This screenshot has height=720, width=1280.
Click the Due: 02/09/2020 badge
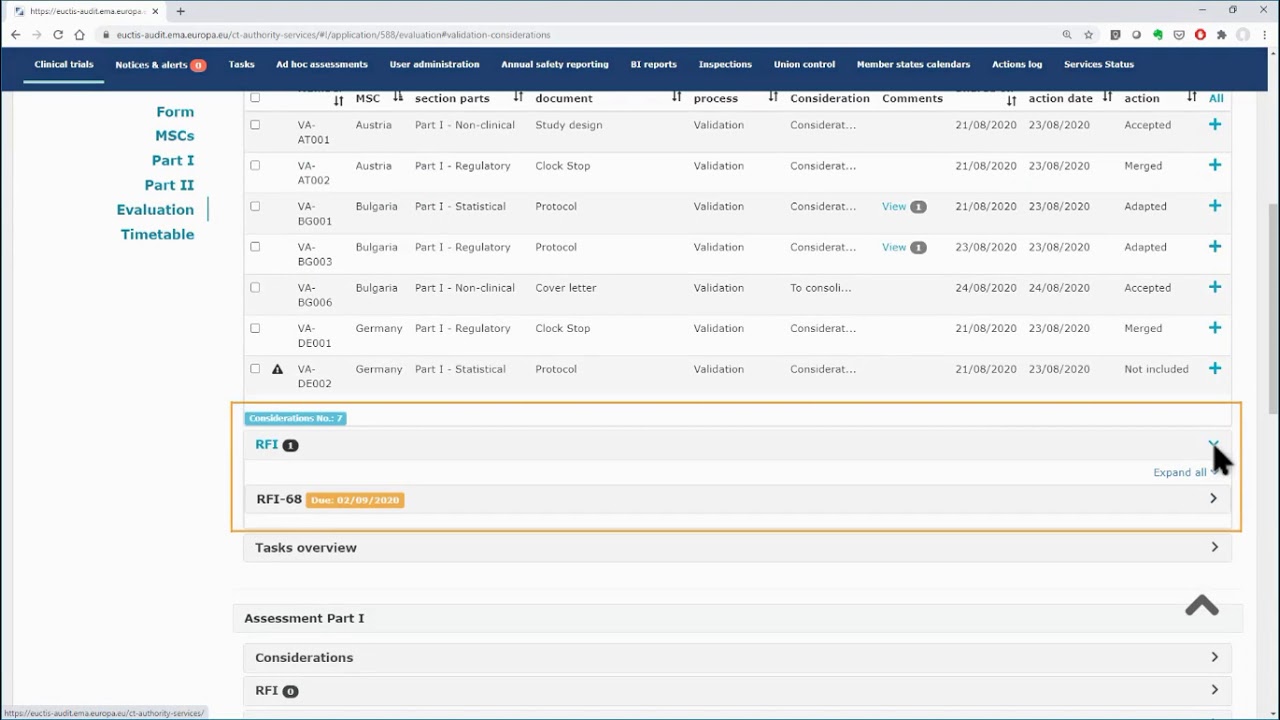coord(355,500)
